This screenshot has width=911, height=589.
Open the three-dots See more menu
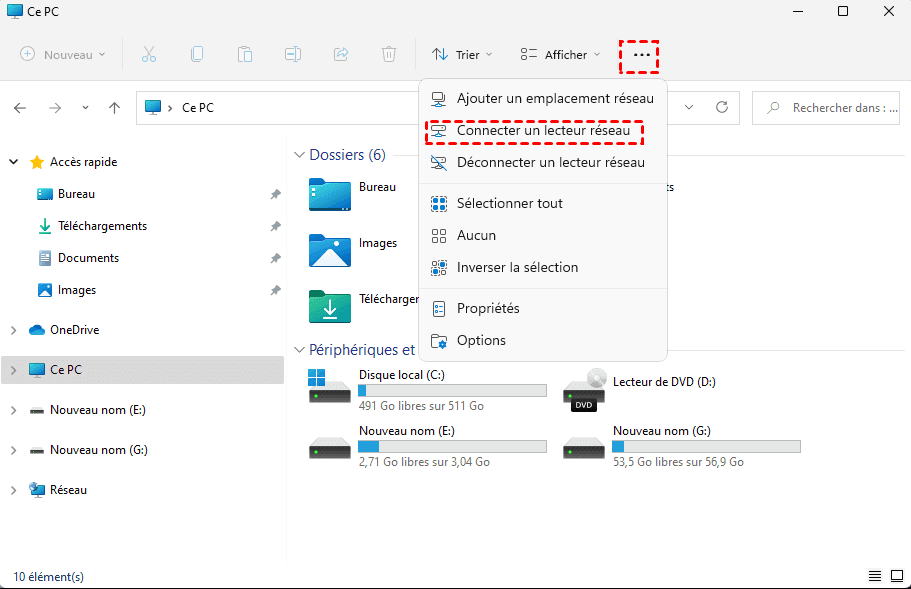[x=641, y=54]
